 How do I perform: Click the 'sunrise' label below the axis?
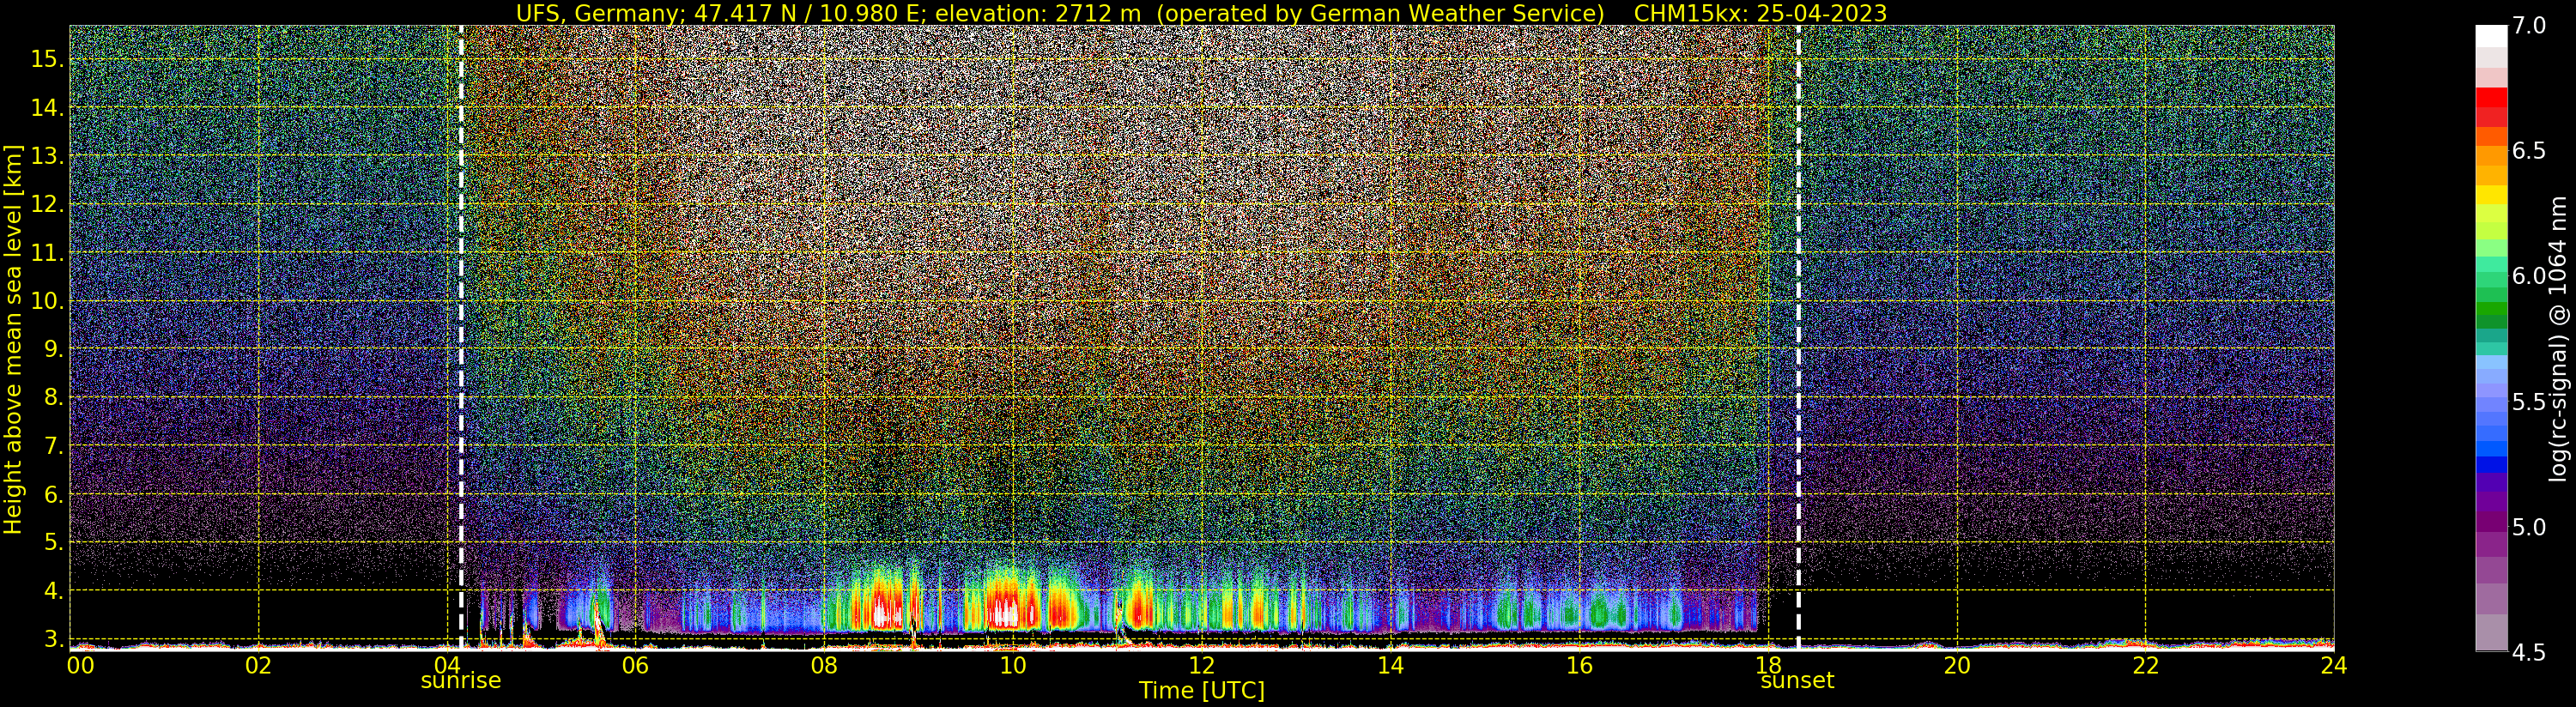coord(461,681)
